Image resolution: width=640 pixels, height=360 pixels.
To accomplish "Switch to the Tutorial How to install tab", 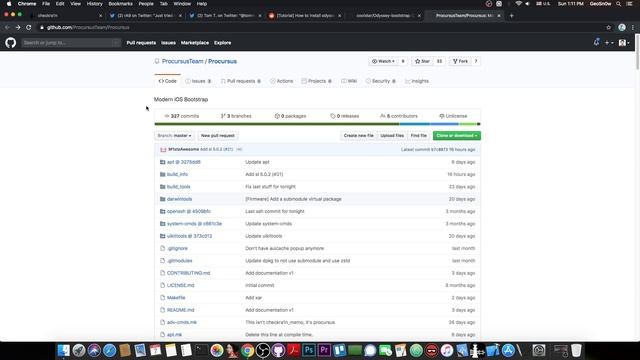I will (x=305, y=16).
